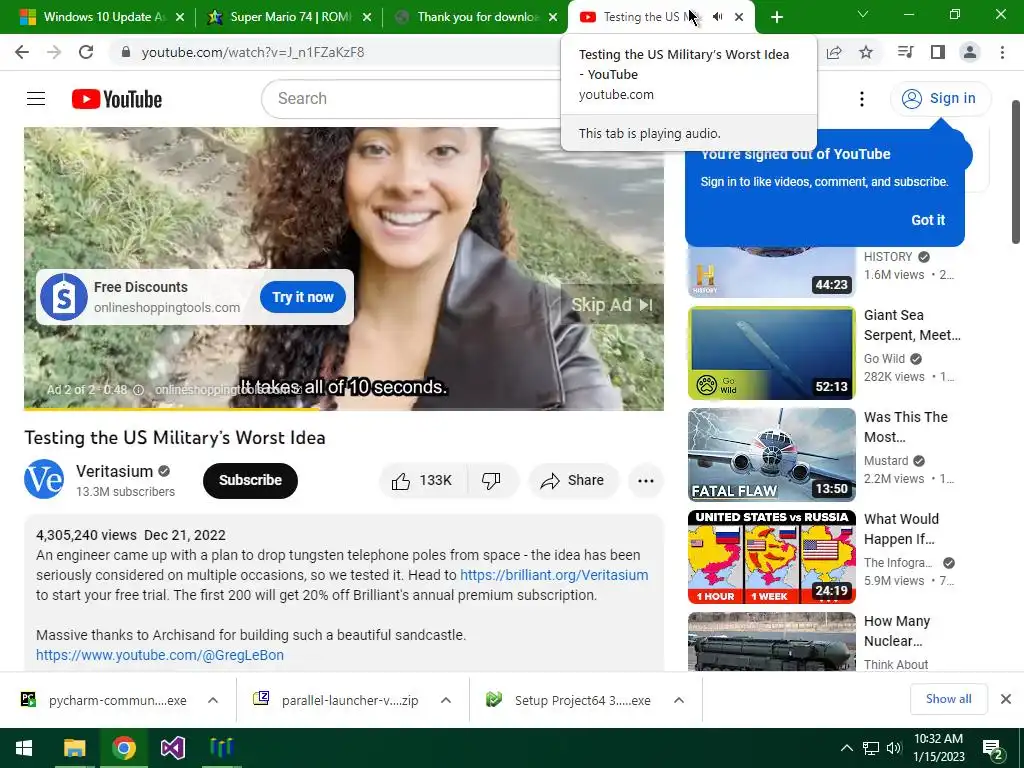Open Visual Studio from the taskbar

click(x=172, y=748)
